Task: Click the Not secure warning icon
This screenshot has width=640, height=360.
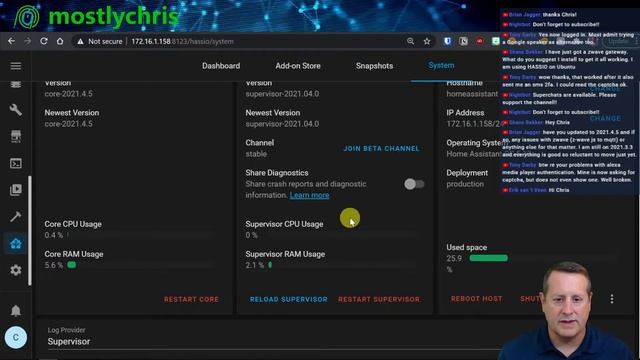Action: point(80,42)
